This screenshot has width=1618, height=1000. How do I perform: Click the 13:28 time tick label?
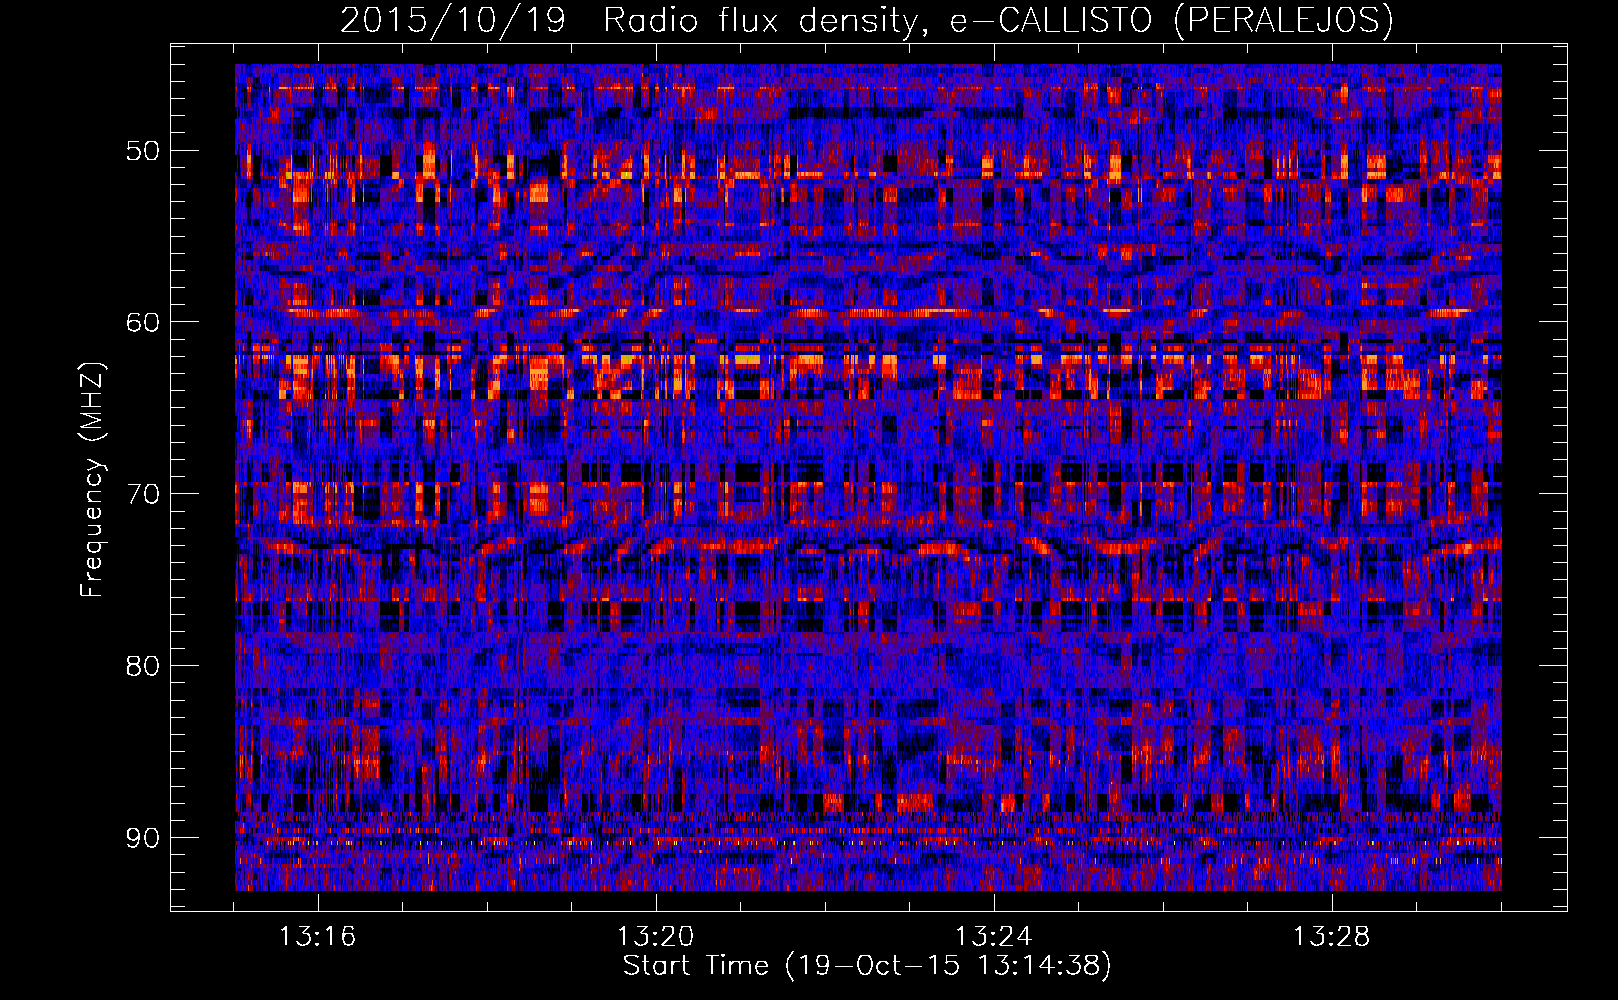1331,937
